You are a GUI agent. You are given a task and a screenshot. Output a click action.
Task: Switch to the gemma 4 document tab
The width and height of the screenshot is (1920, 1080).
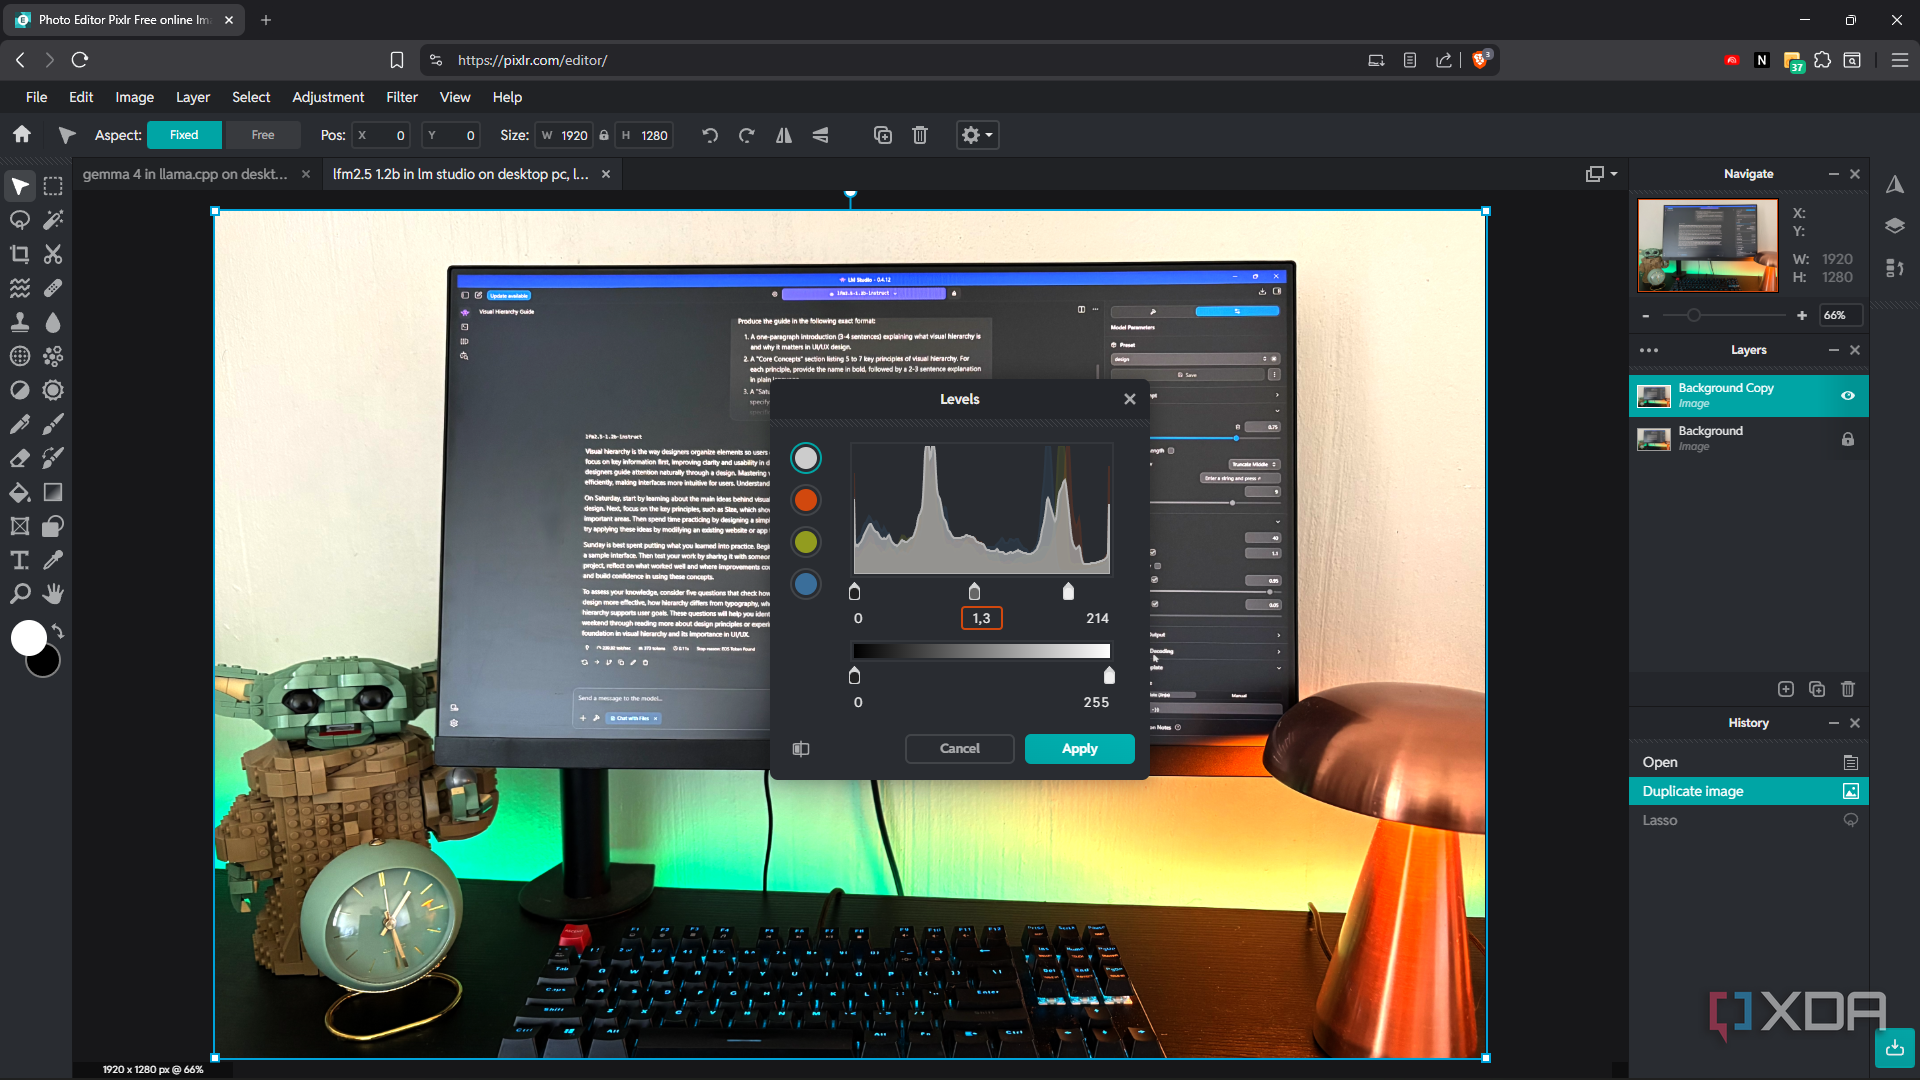pyautogui.click(x=185, y=174)
